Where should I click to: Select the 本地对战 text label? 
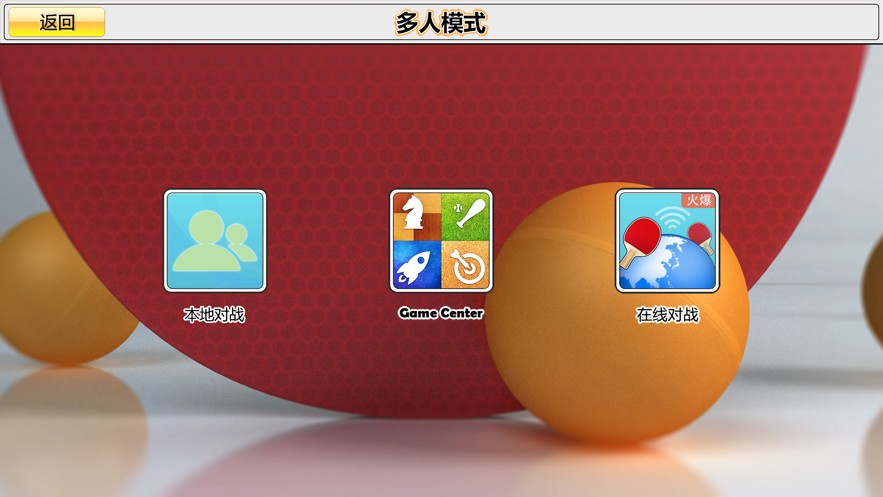coord(214,315)
